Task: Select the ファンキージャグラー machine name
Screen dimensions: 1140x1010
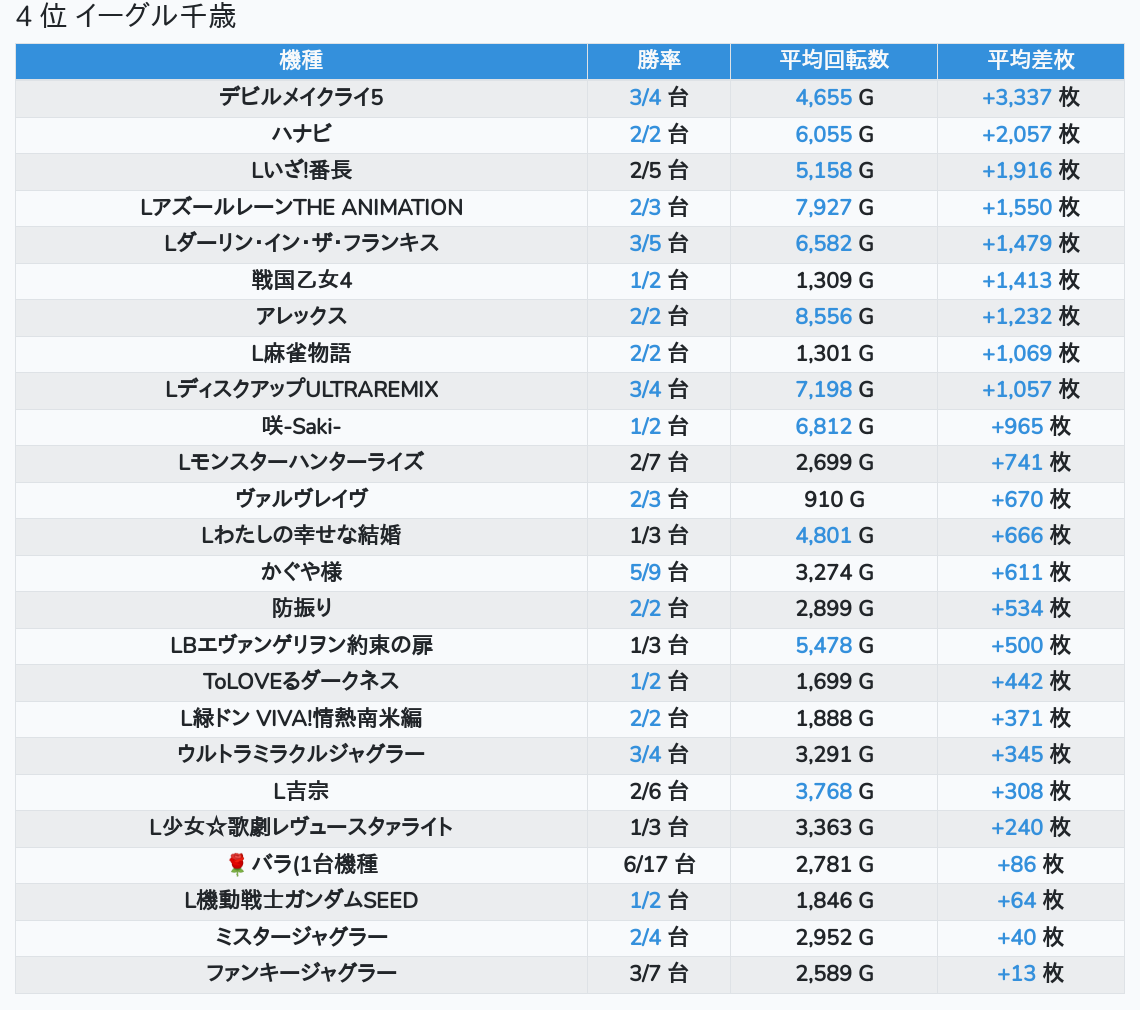Action: tap(301, 973)
